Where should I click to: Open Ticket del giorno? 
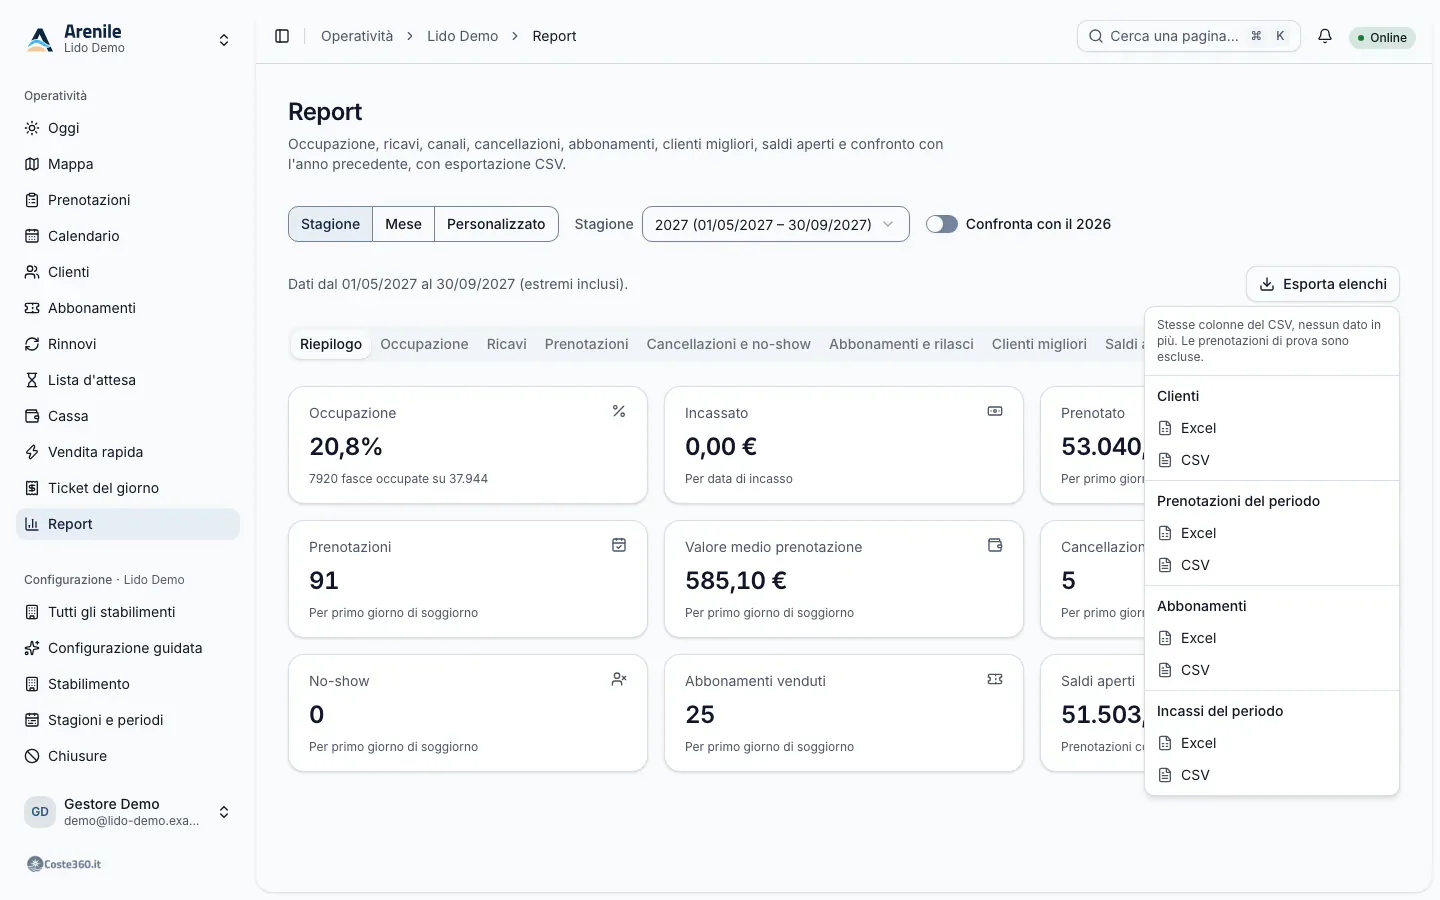point(128,488)
